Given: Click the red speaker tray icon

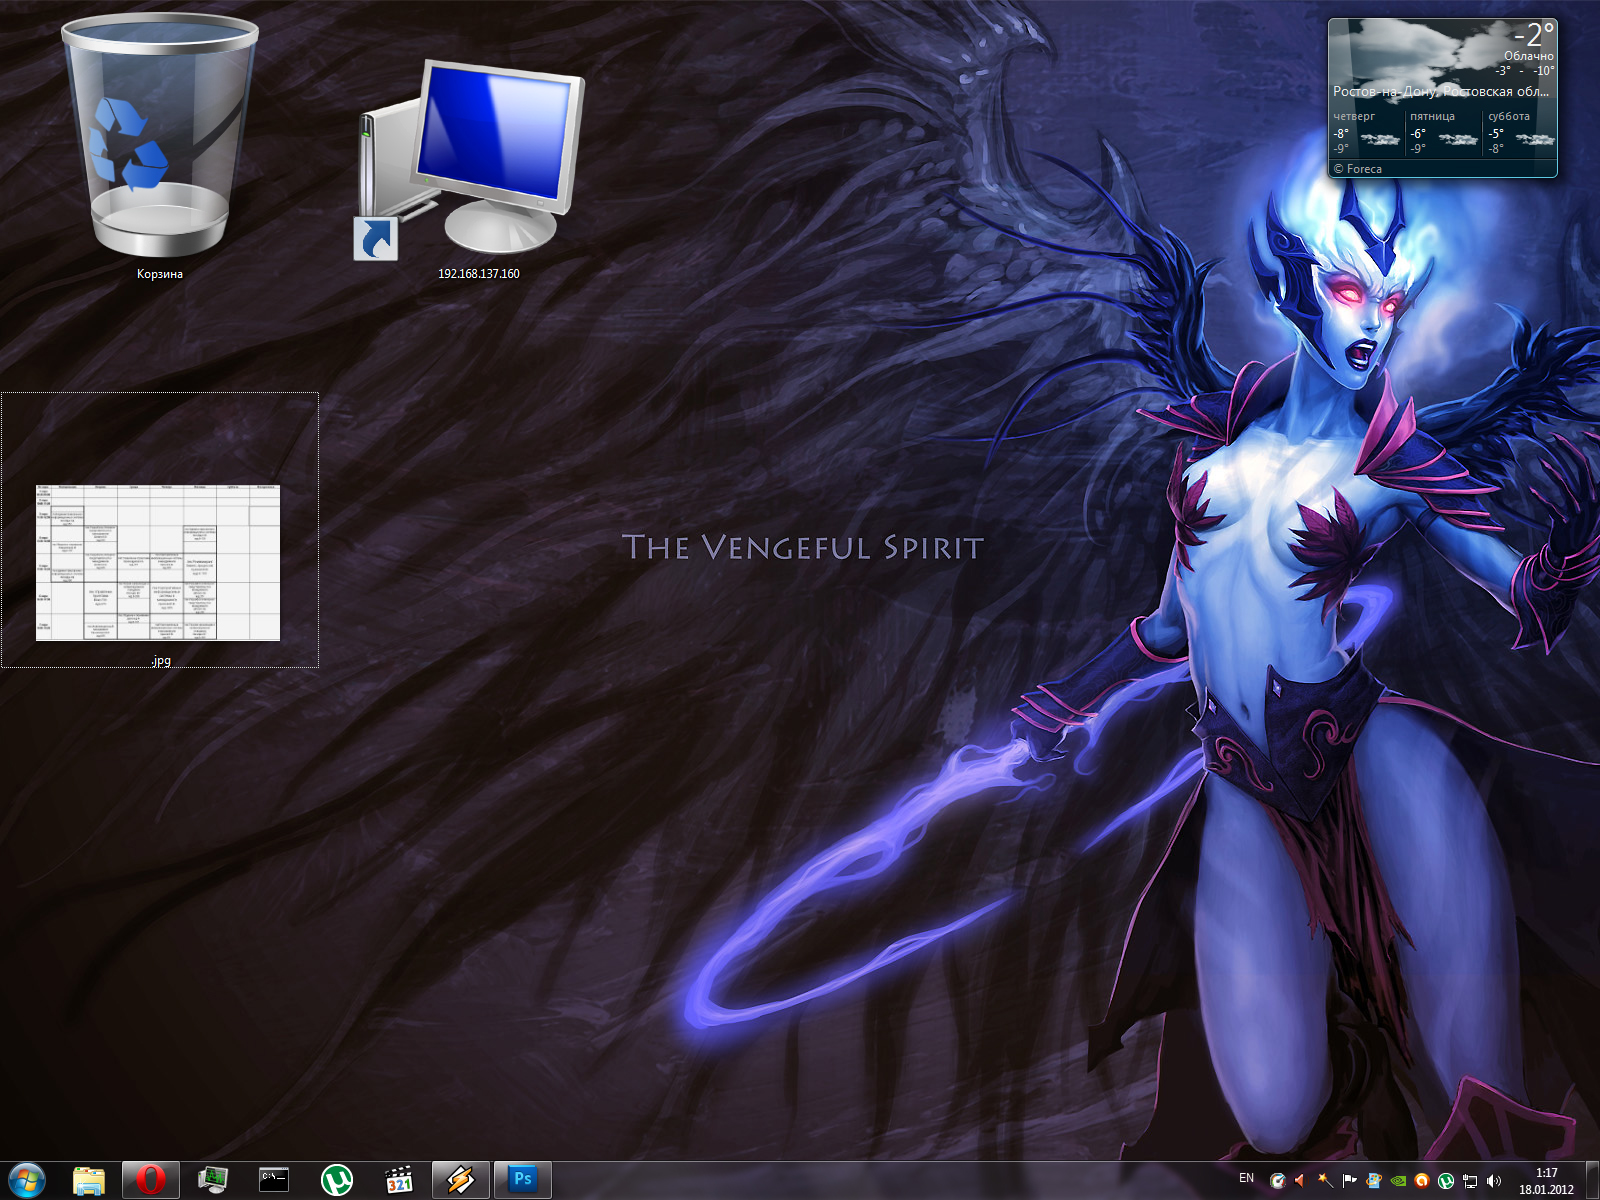Looking at the screenshot, I should [1300, 1181].
